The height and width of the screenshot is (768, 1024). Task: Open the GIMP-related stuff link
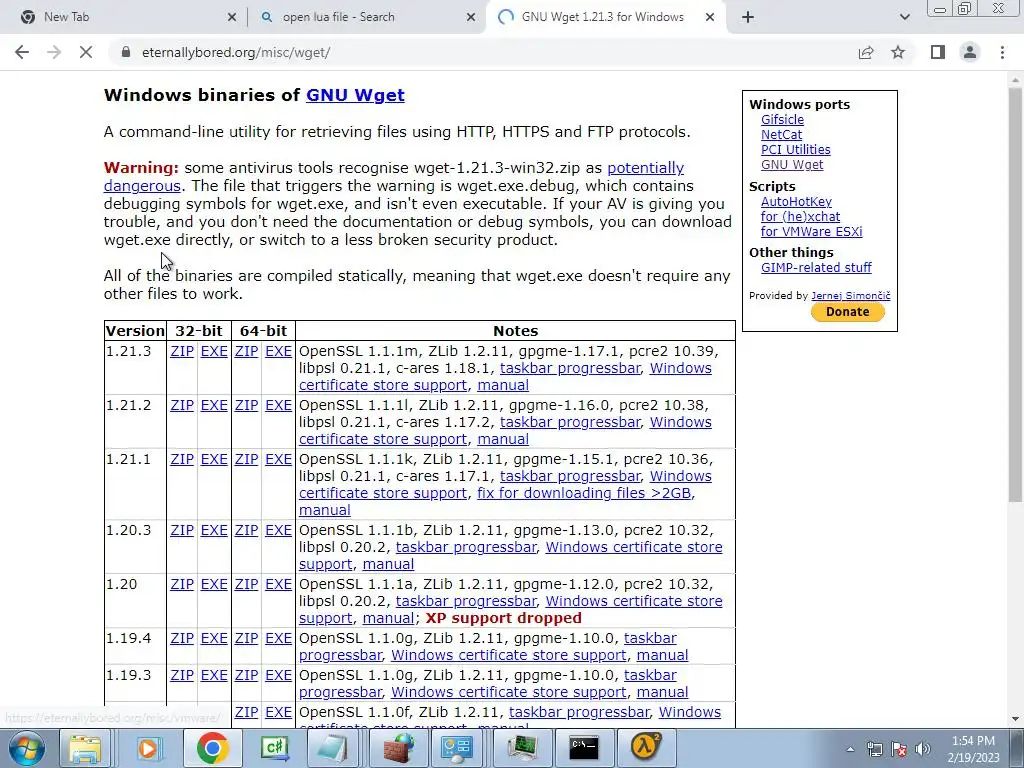(x=816, y=268)
